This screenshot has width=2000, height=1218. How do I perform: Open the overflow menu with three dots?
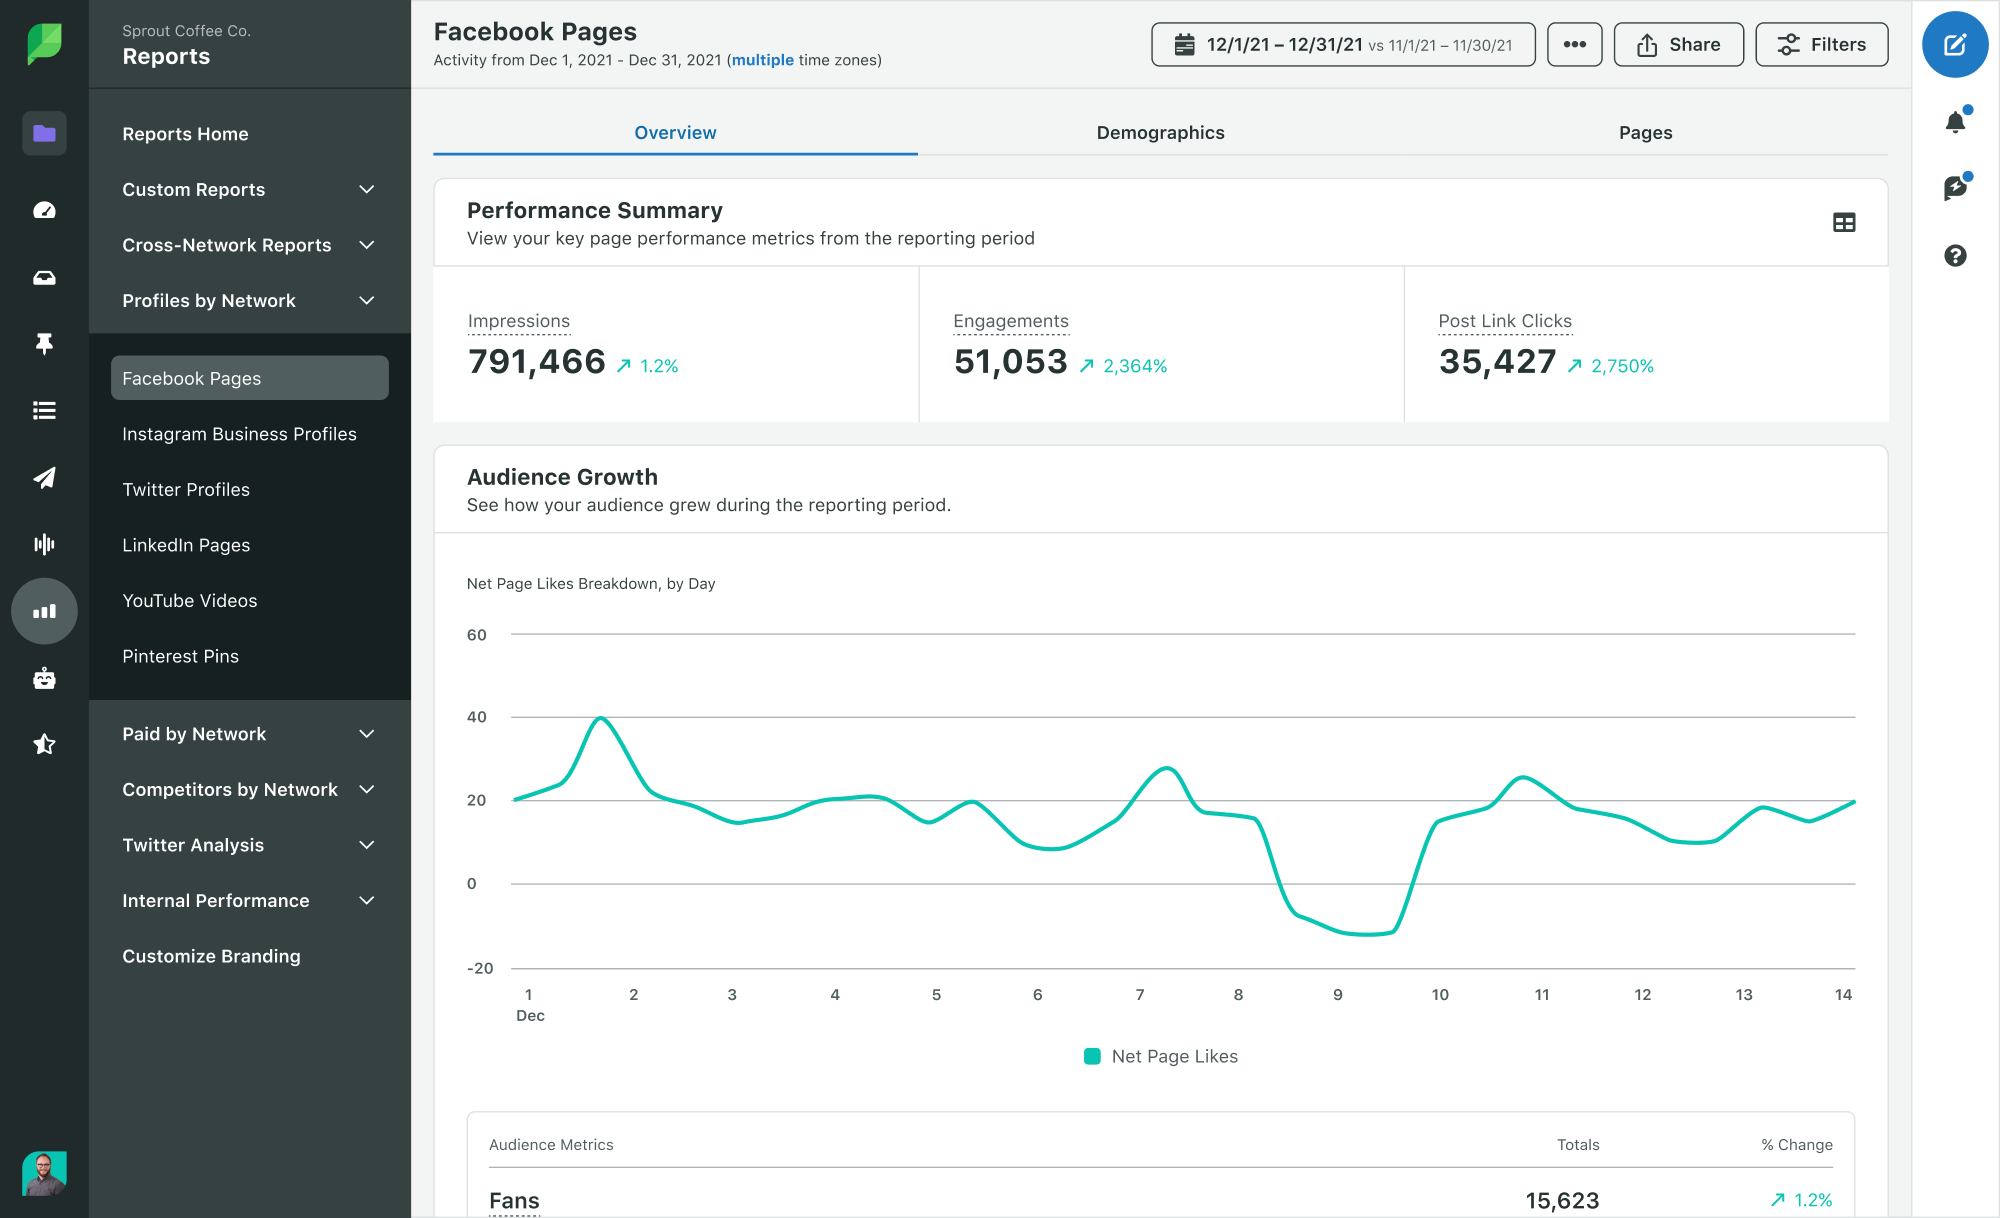1573,43
